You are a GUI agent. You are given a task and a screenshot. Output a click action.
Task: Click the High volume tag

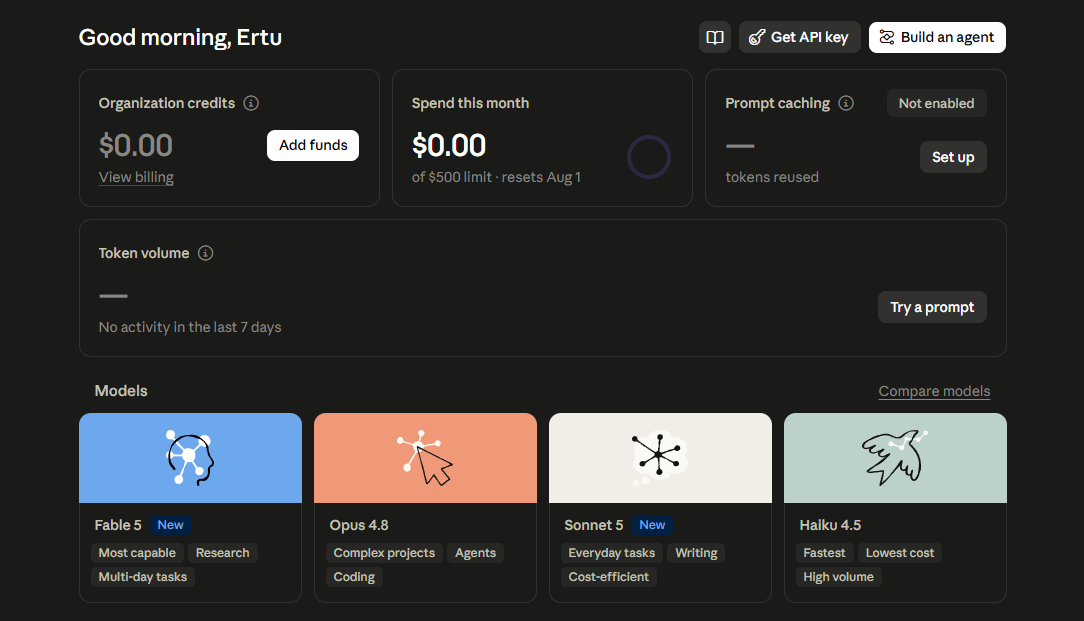tap(838, 577)
